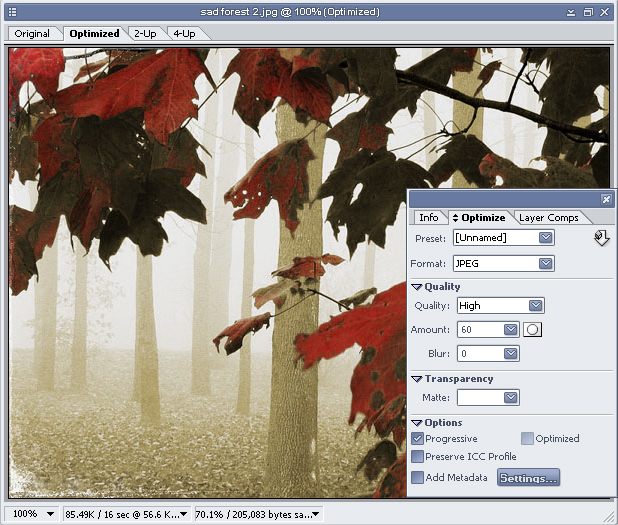Check Preserve ICC Profile option
This screenshot has width=618, height=525.
point(418,457)
